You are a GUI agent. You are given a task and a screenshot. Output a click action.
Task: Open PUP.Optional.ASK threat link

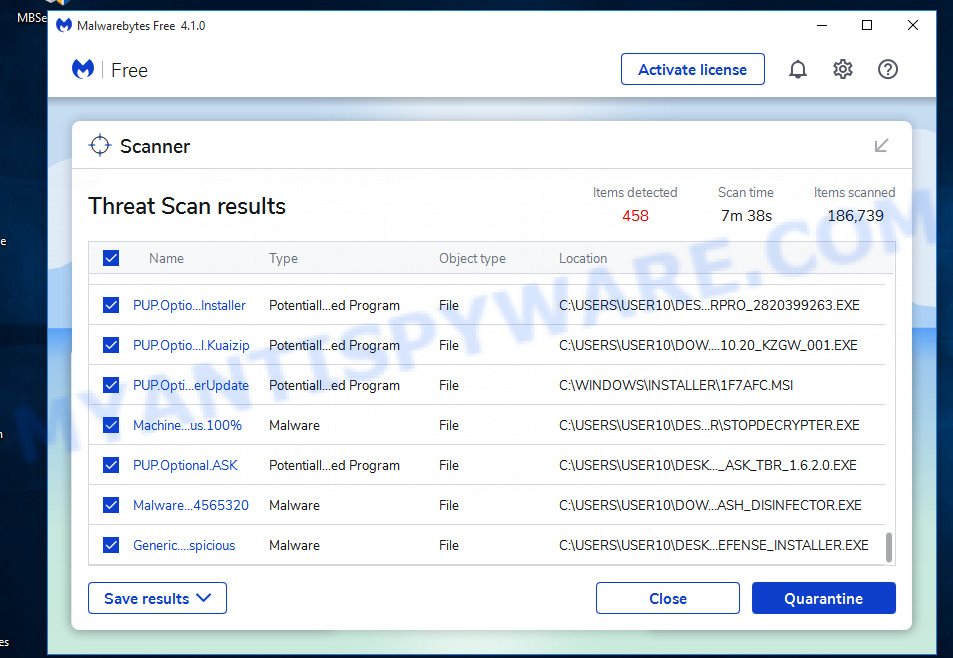185,465
